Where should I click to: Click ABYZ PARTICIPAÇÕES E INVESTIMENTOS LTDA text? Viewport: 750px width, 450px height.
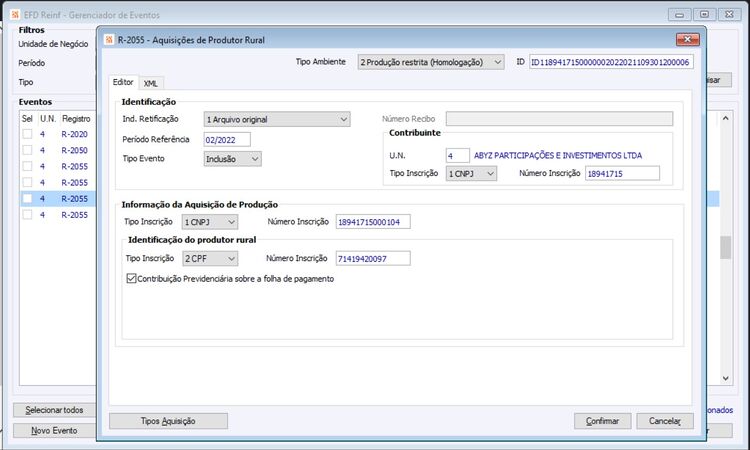pos(558,155)
